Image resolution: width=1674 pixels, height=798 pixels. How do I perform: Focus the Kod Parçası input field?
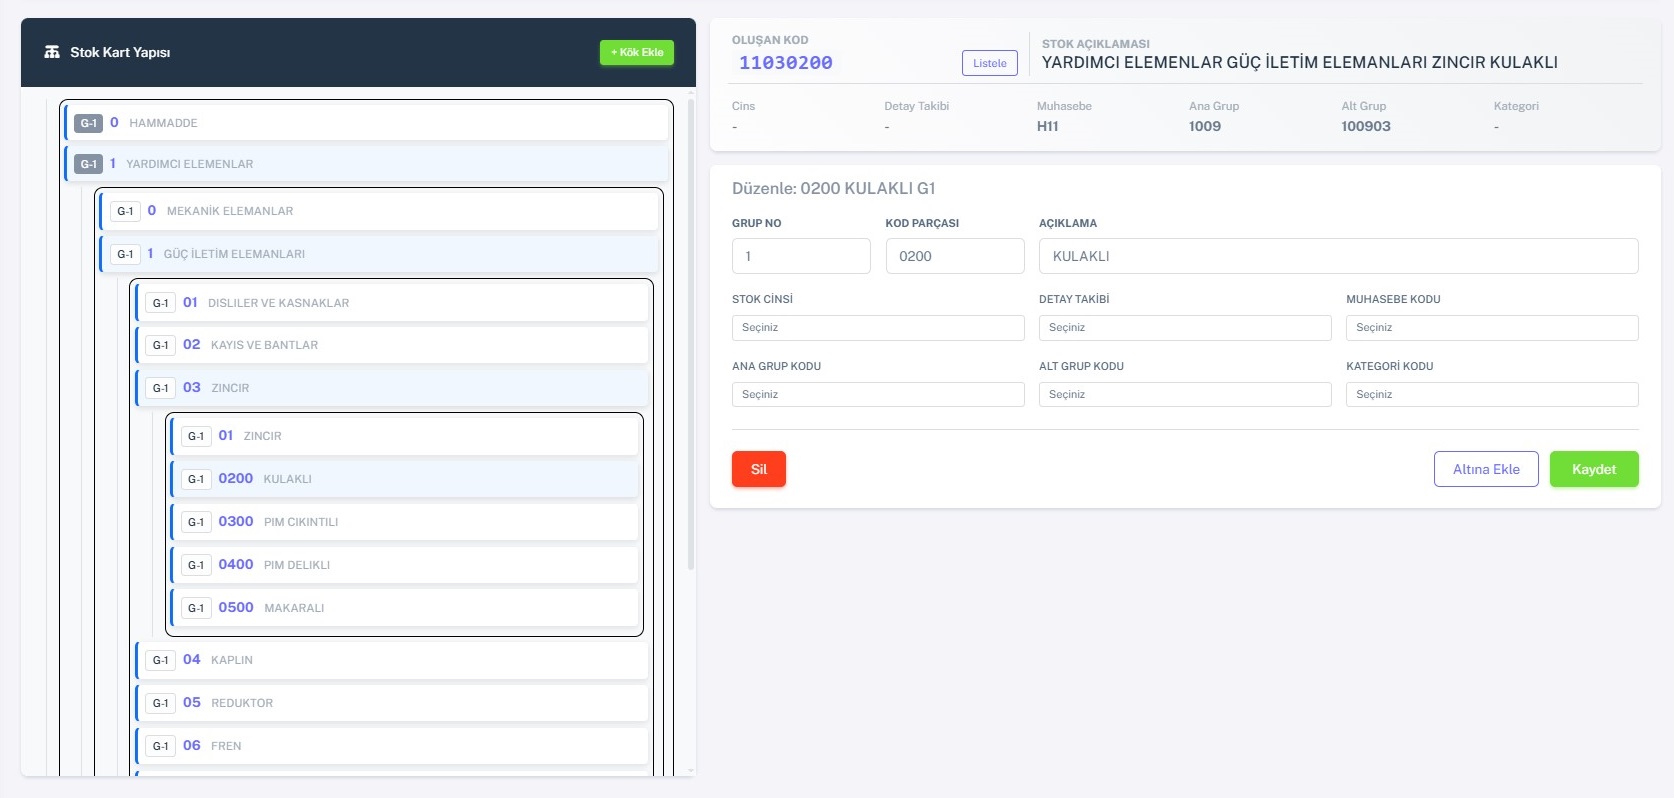tap(954, 256)
